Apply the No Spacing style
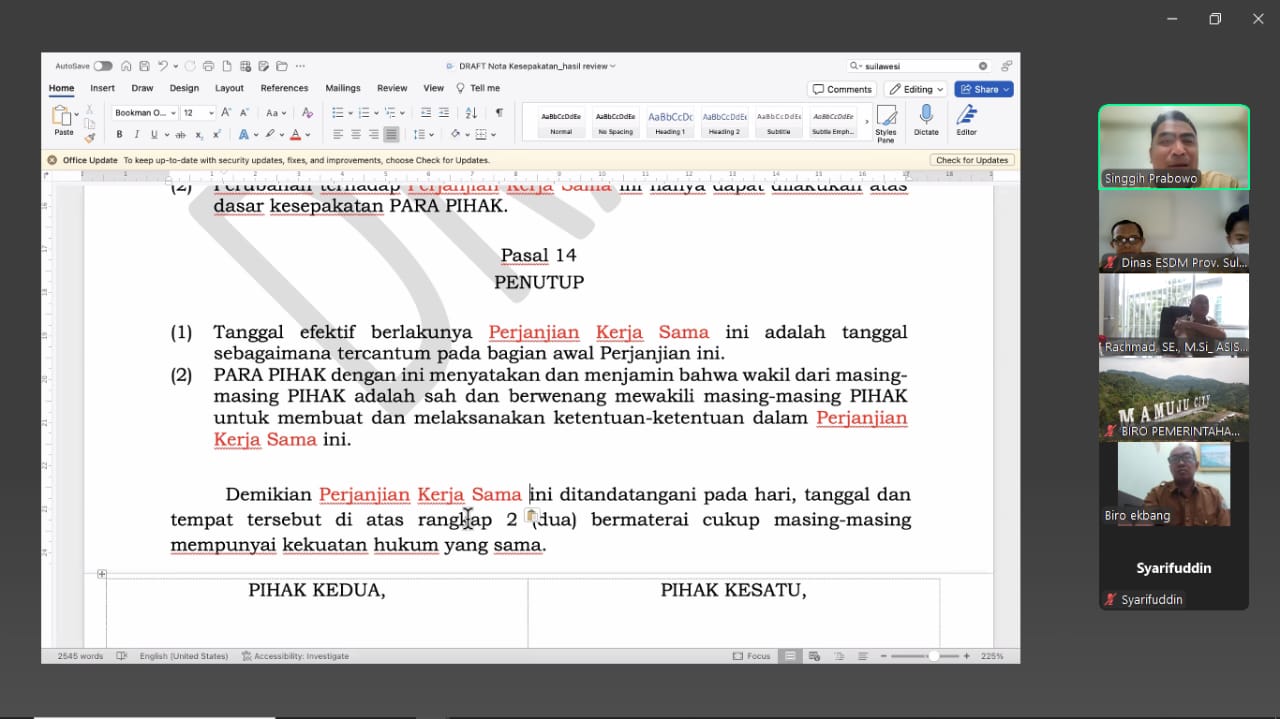Image resolution: width=1280 pixels, height=719 pixels. click(x=615, y=122)
